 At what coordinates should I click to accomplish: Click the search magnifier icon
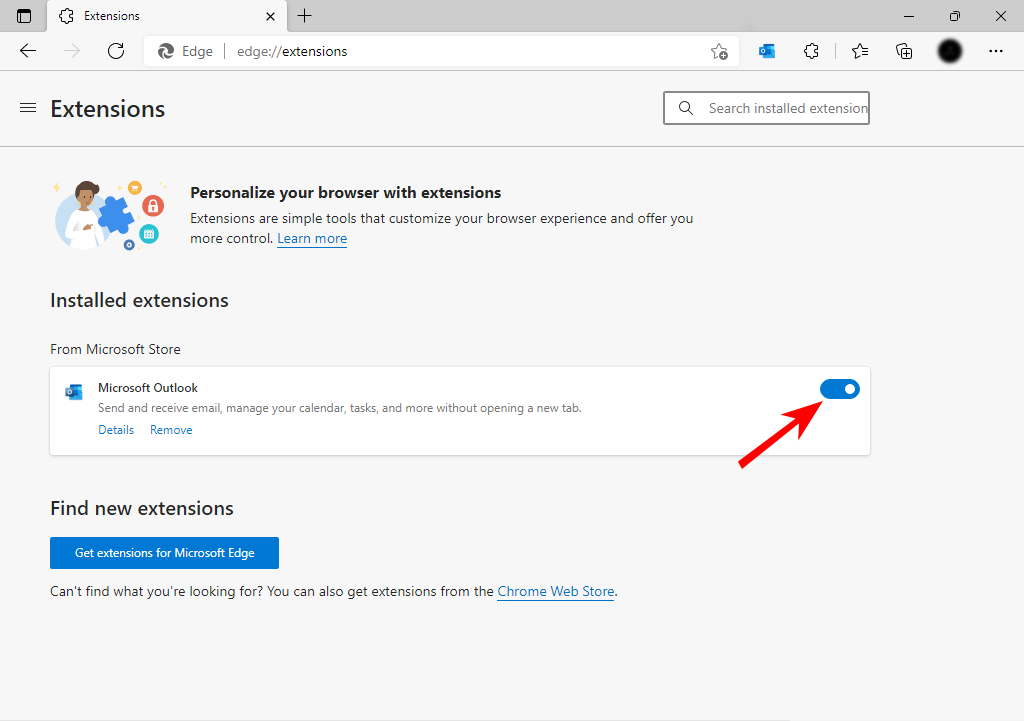pos(686,108)
